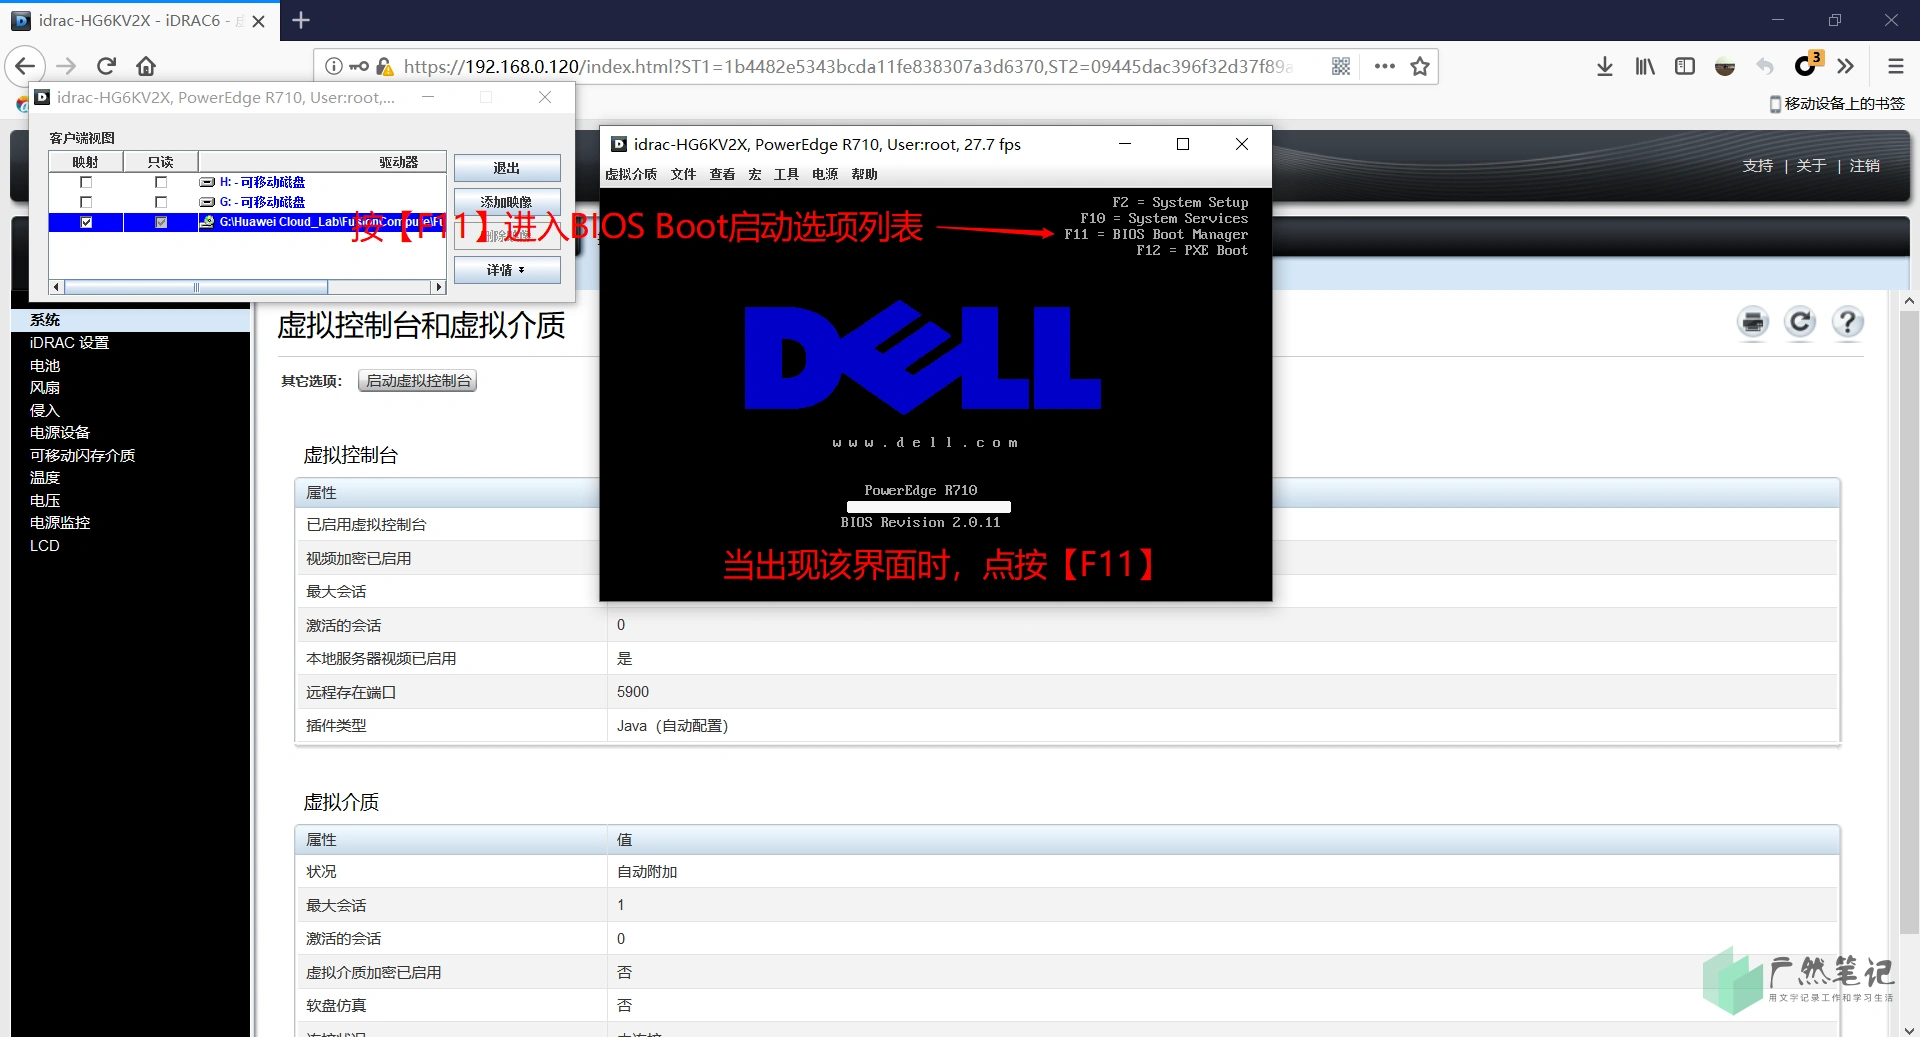
Task: Click the undo arrow icon in browser toolbar
Action: 1765,66
